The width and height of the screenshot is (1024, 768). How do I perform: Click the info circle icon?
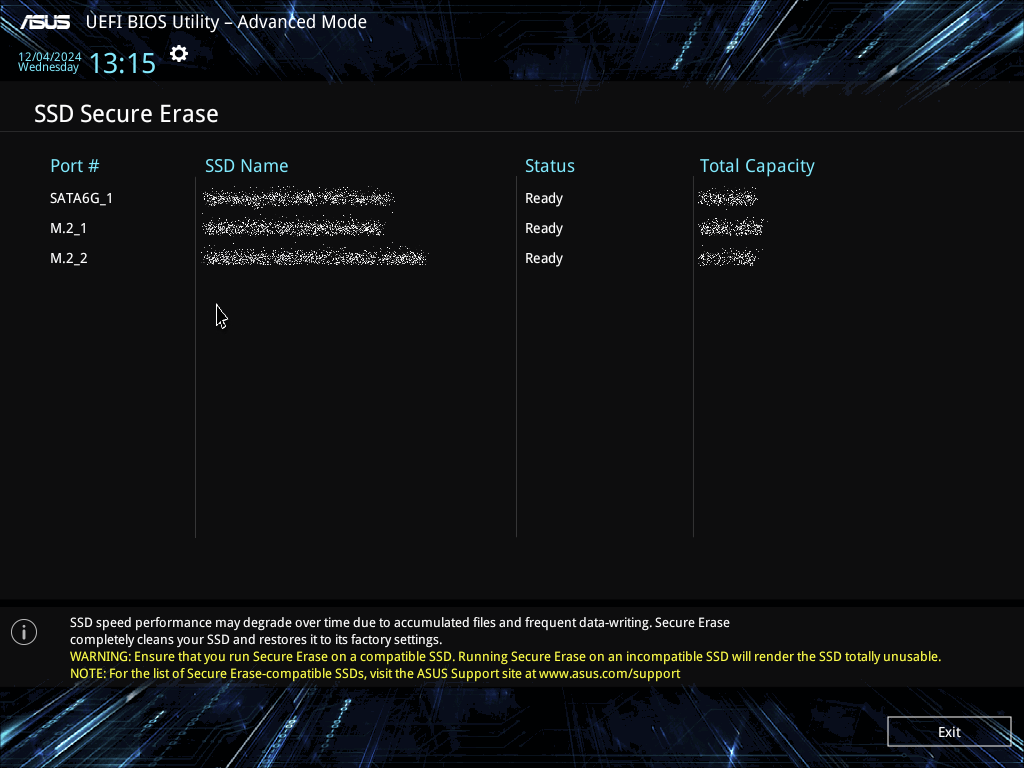point(24,632)
